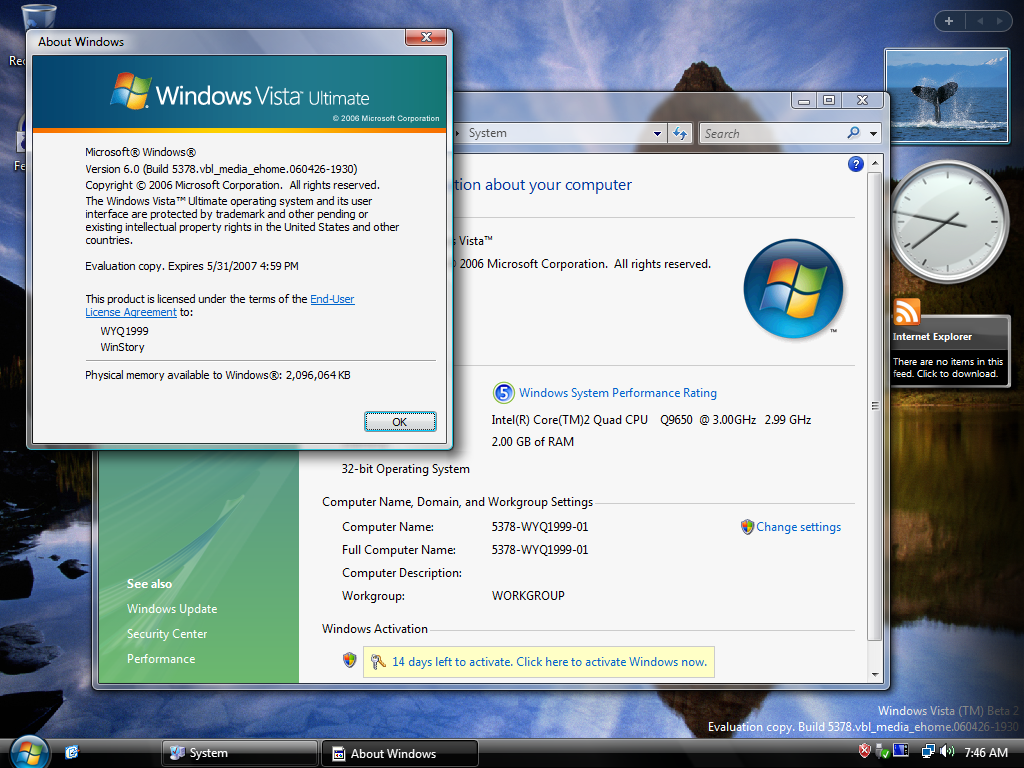Open Performance under See also
The width and height of the screenshot is (1024, 768).
point(161,658)
